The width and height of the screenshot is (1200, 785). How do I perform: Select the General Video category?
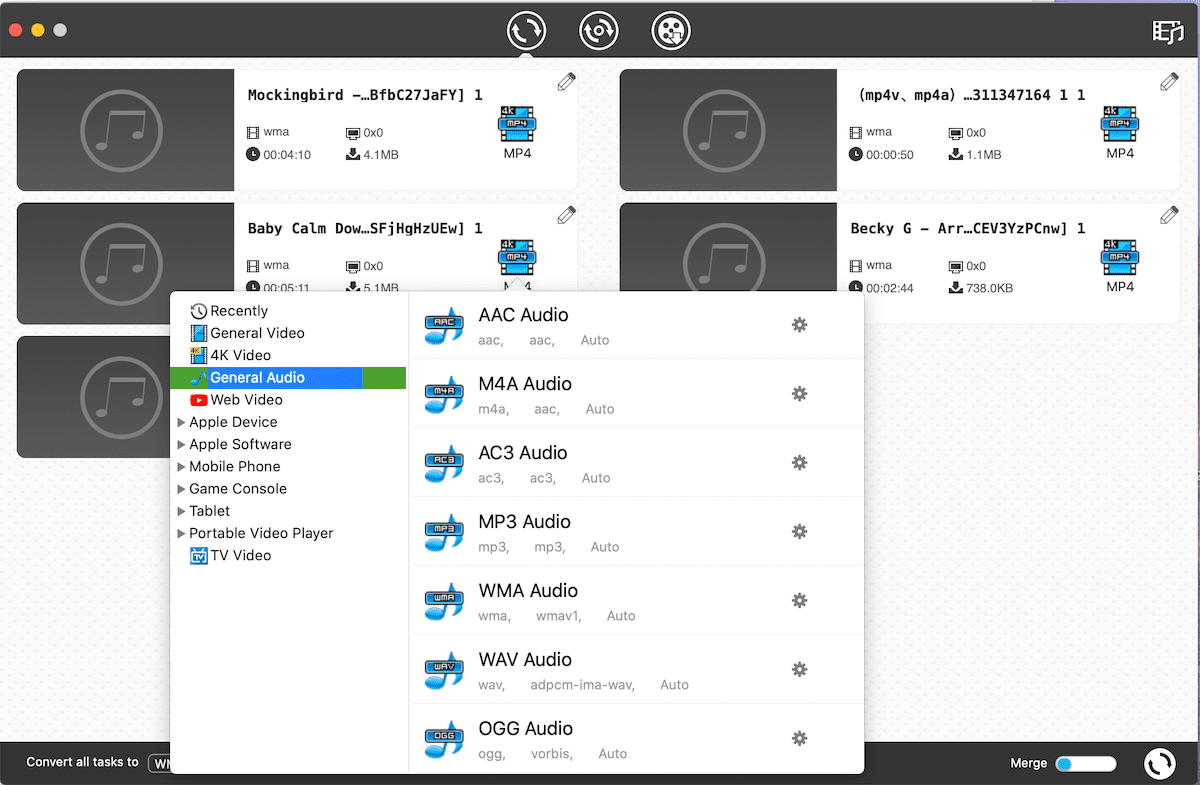(x=257, y=333)
